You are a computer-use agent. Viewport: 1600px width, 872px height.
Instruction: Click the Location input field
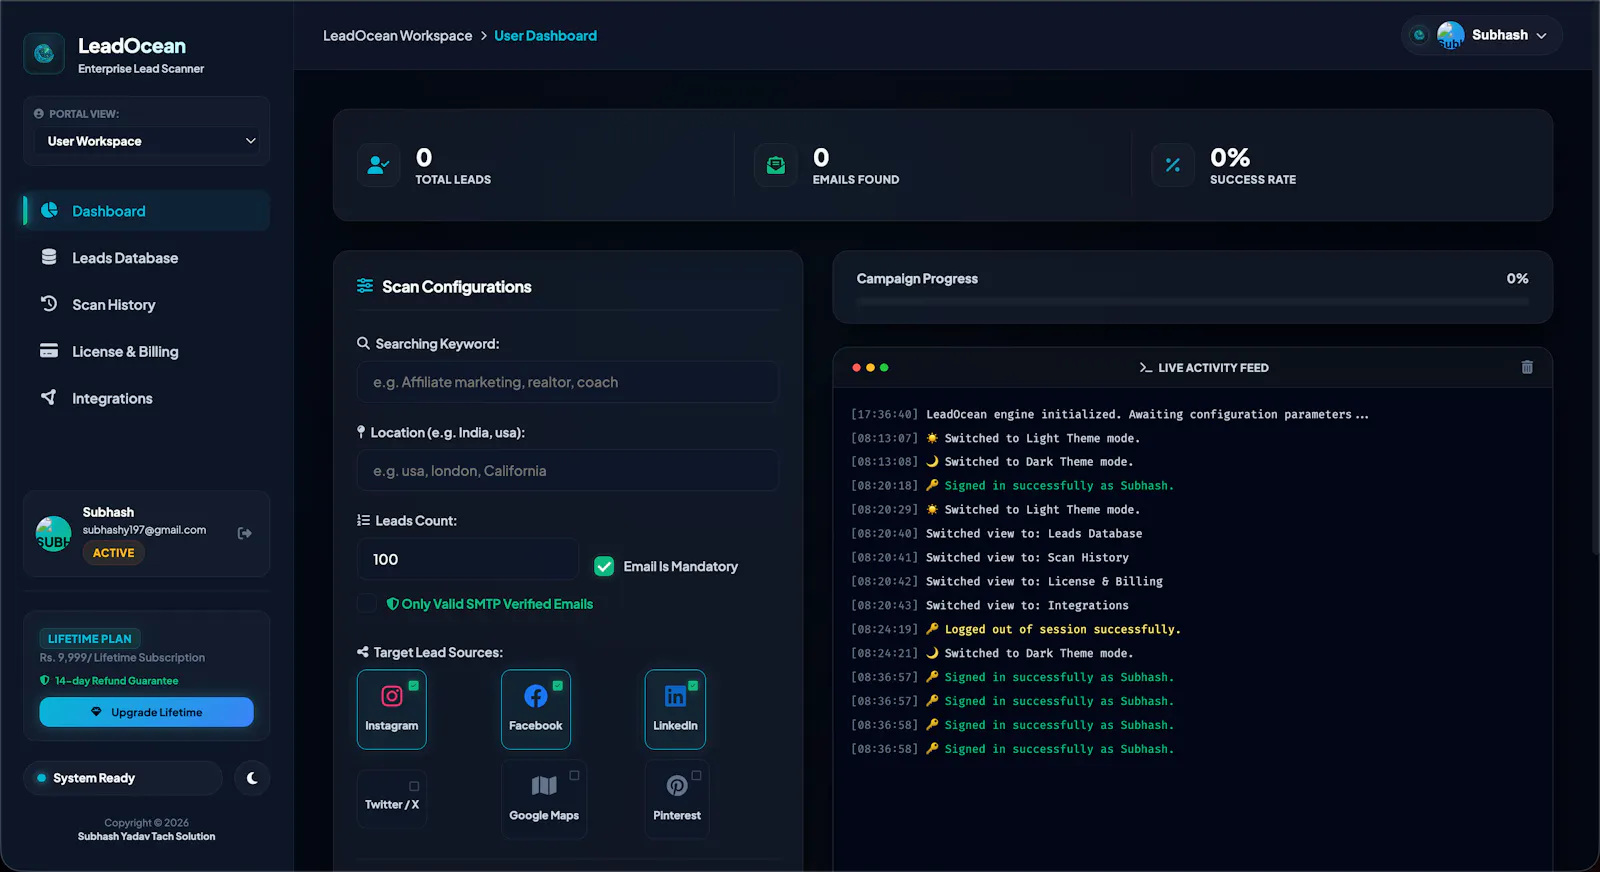click(567, 471)
